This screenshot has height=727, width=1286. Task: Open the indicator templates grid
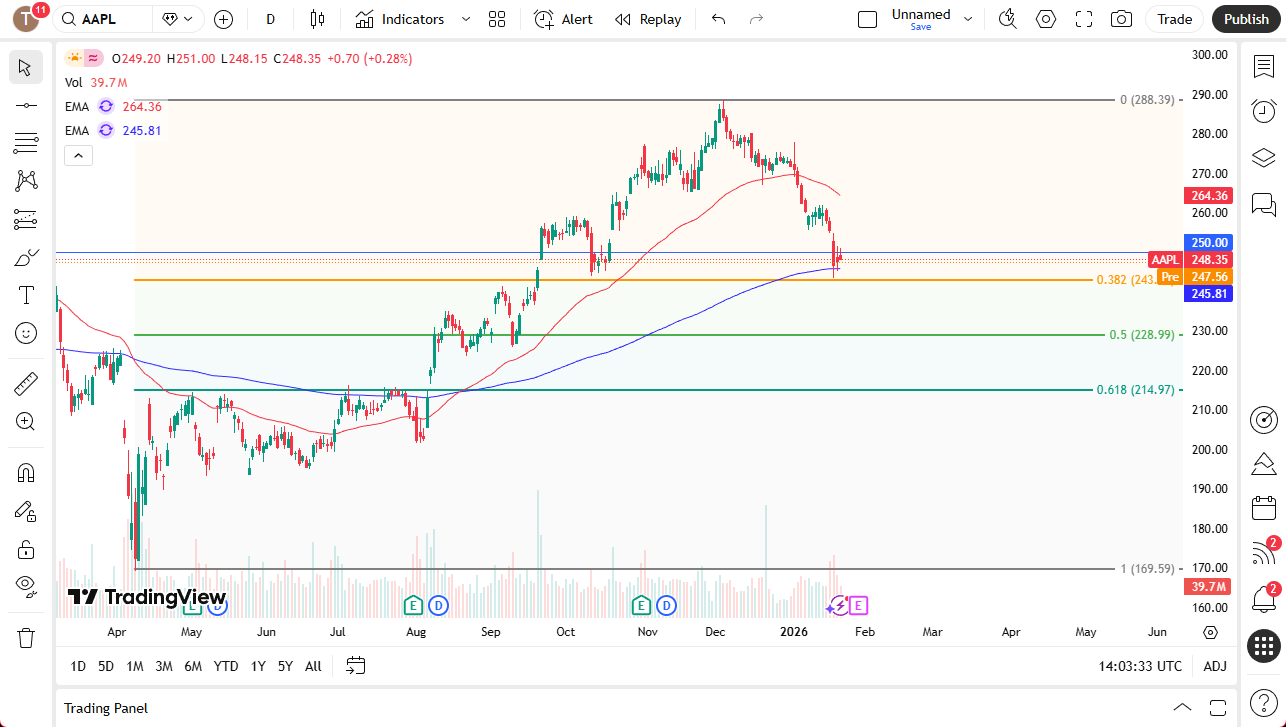pyautogui.click(x=497, y=19)
